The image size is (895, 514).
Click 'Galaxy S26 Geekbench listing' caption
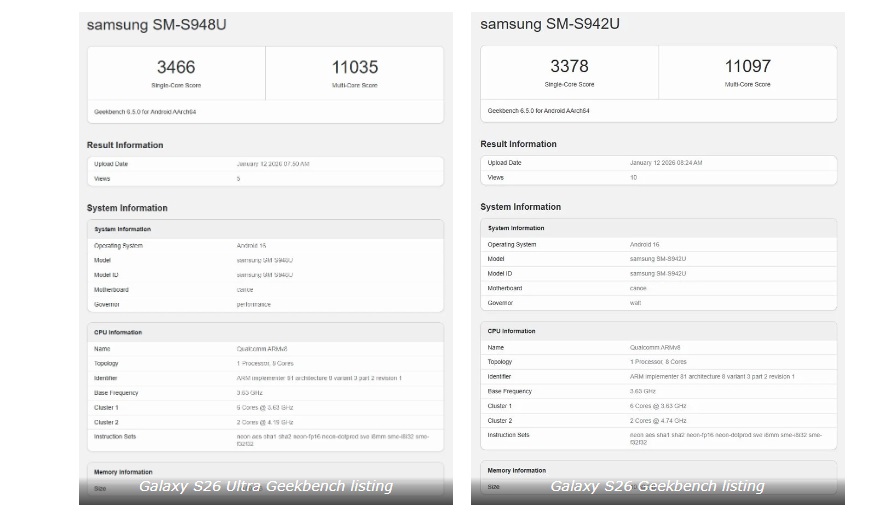tap(658, 487)
